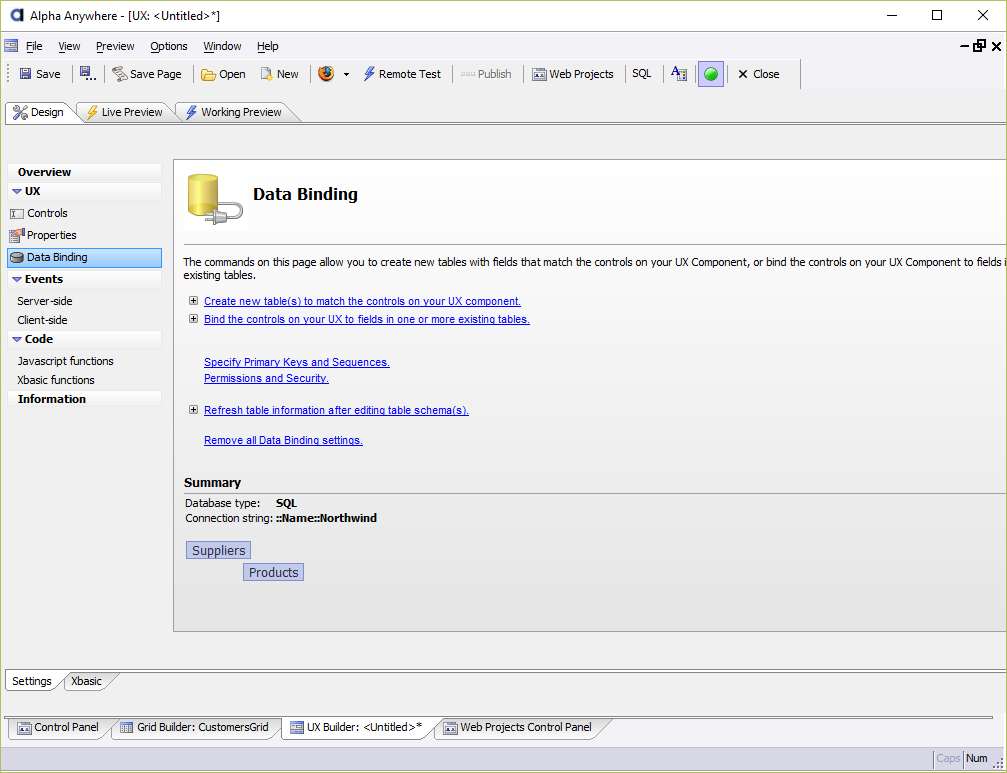
Task: Select Javascript functions item
Action: click(66, 361)
